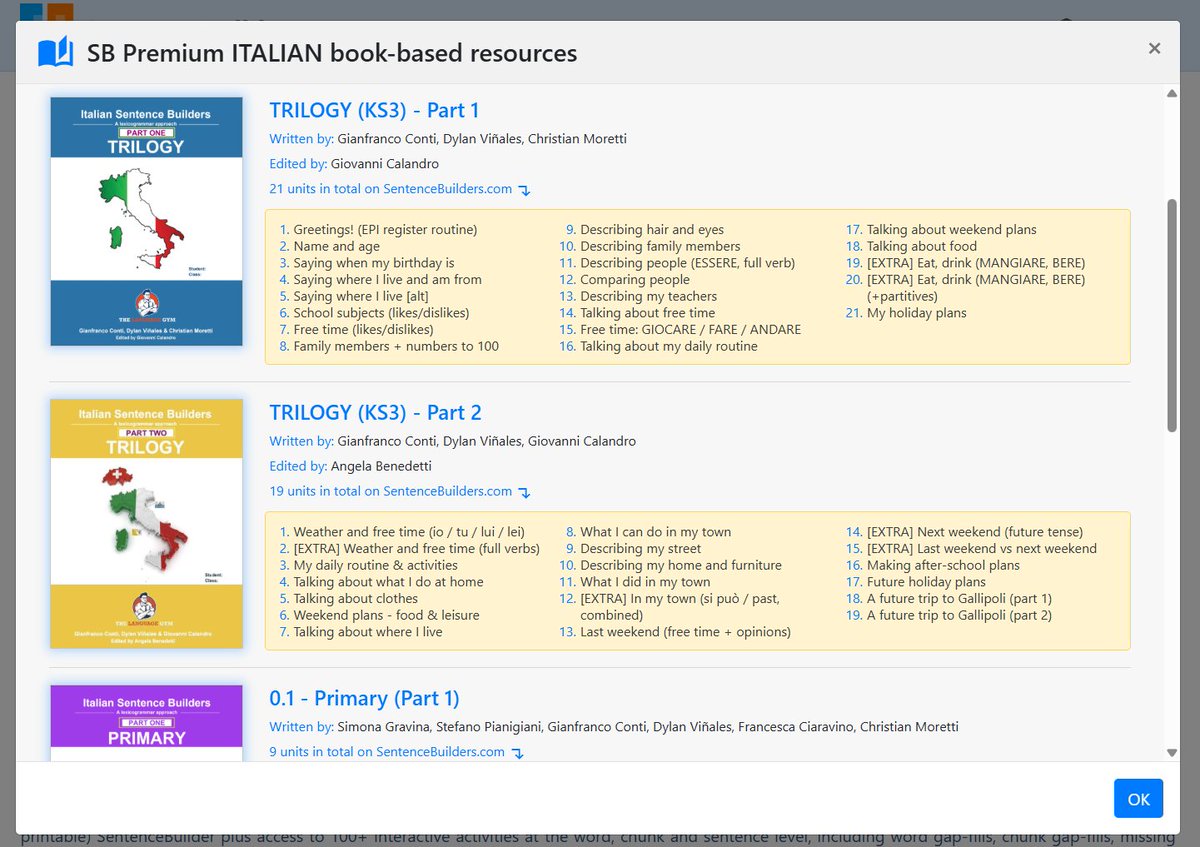The image size is (1200, 847).
Task: Select unit 'Making after-school plans'
Action: pos(943,565)
